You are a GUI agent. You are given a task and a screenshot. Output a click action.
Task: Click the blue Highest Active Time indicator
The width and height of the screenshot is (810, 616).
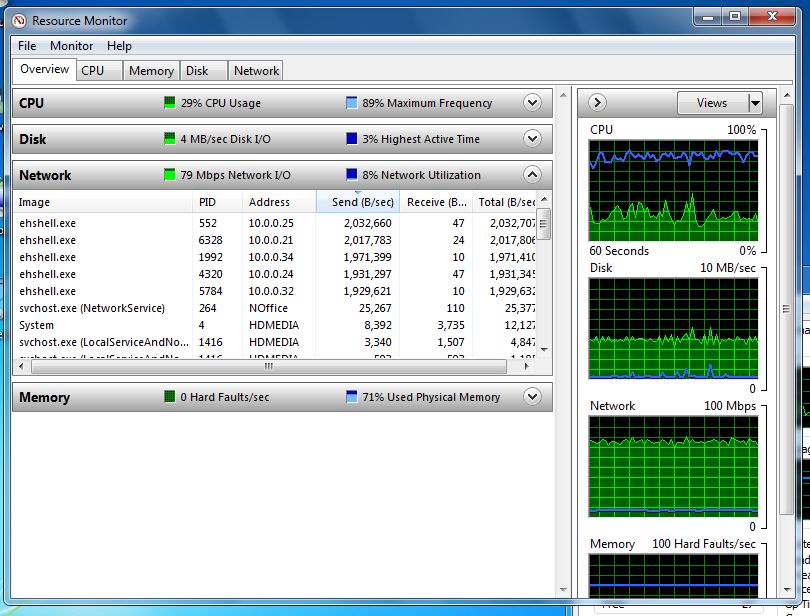click(x=351, y=139)
